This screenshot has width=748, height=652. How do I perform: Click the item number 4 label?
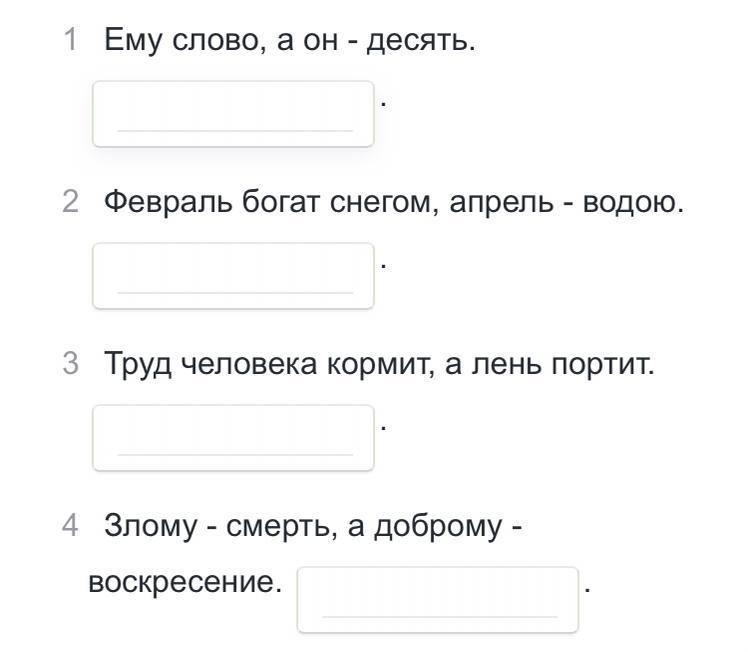pyautogui.click(x=70, y=526)
